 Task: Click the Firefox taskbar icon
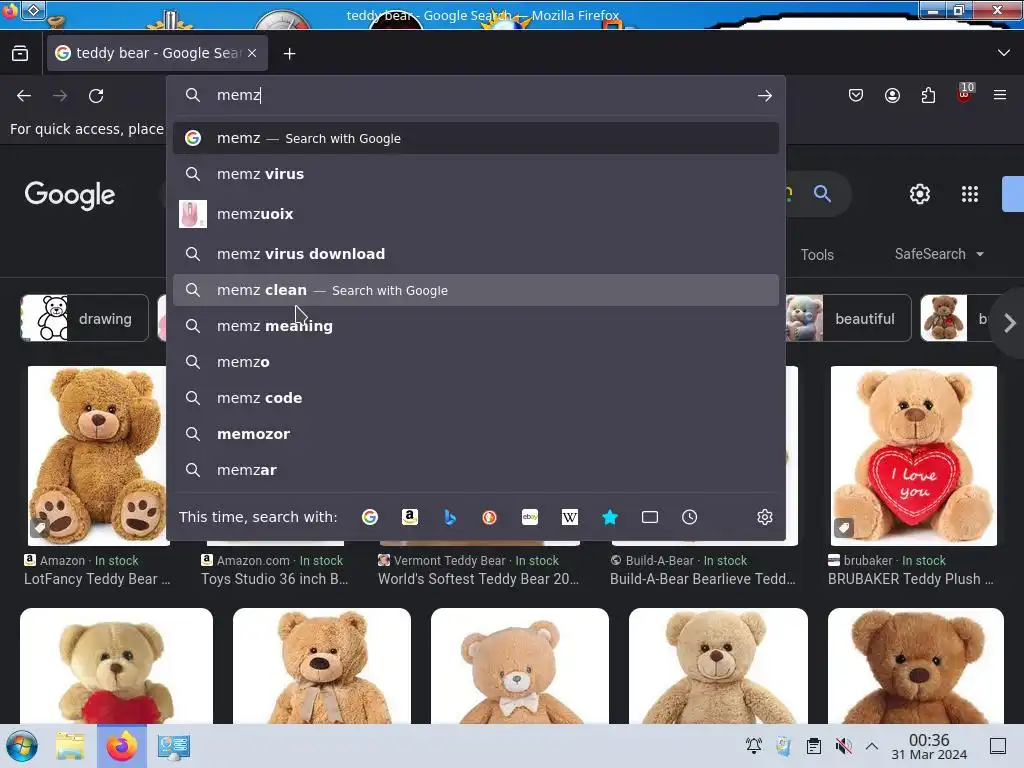click(x=122, y=746)
